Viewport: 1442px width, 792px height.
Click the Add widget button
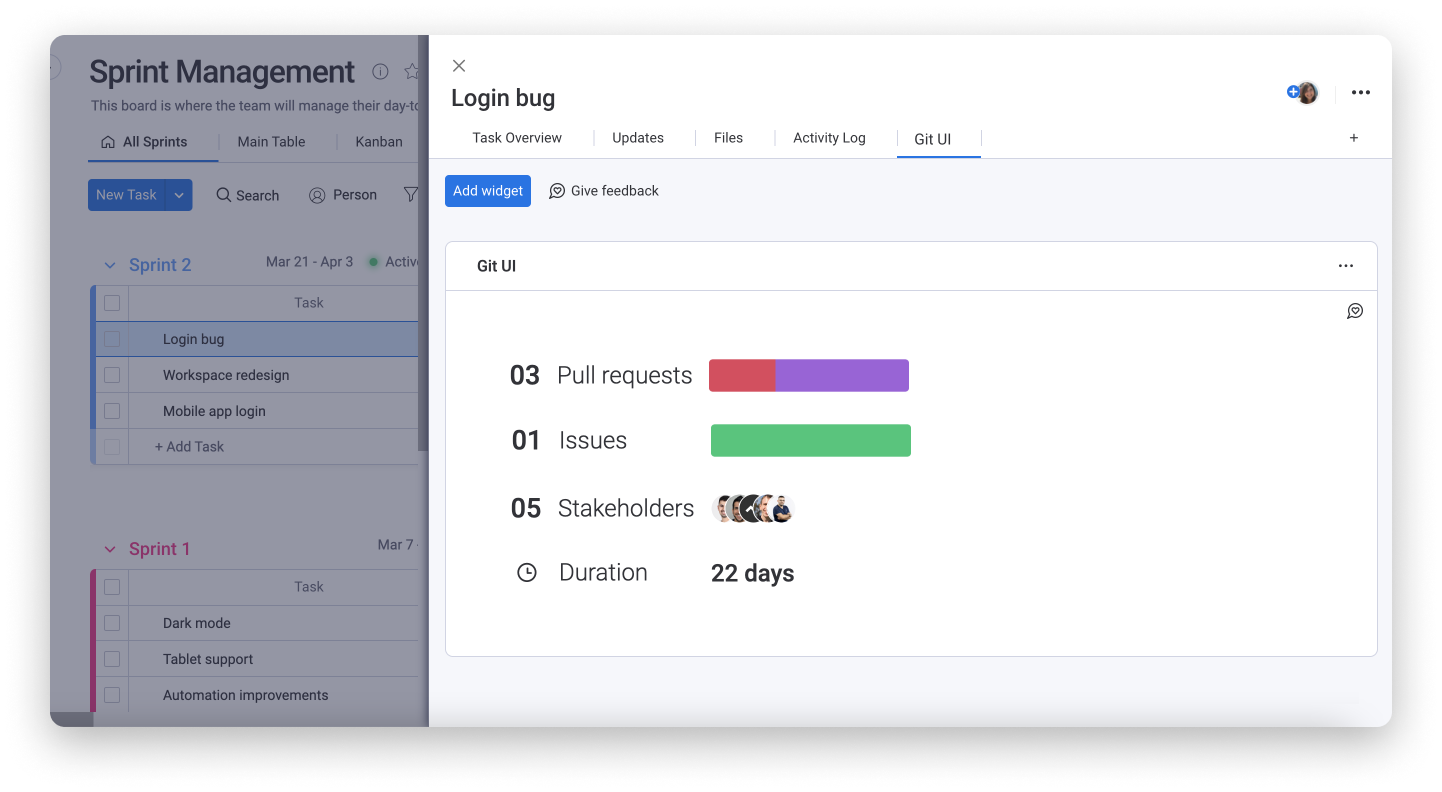[487, 190]
